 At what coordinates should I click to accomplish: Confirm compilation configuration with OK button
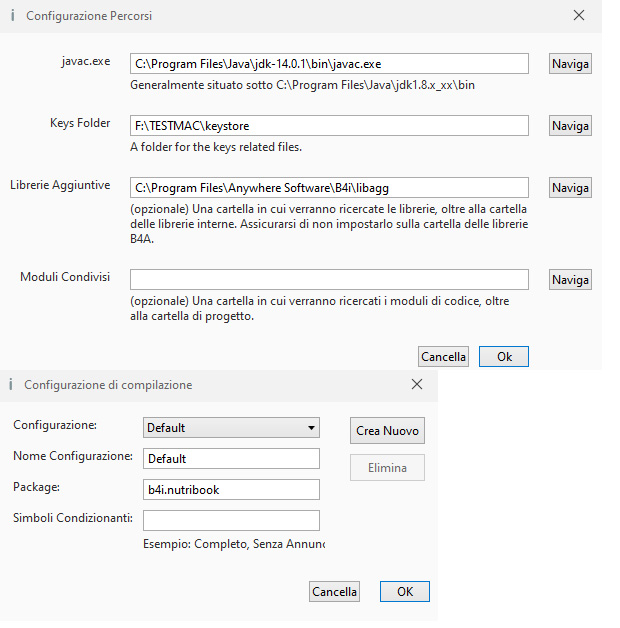404,591
